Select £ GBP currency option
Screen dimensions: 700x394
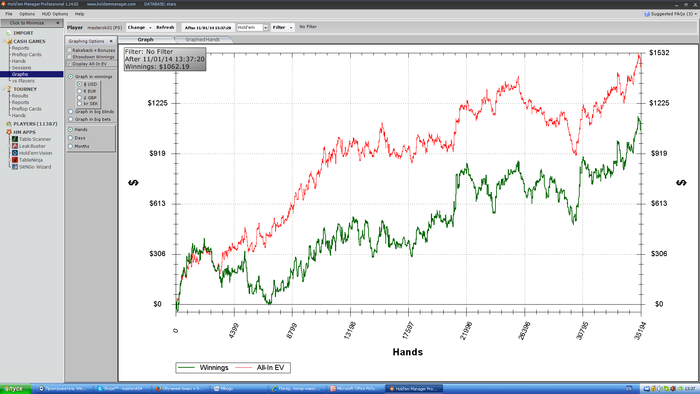pyautogui.click(x=79, y=98)
